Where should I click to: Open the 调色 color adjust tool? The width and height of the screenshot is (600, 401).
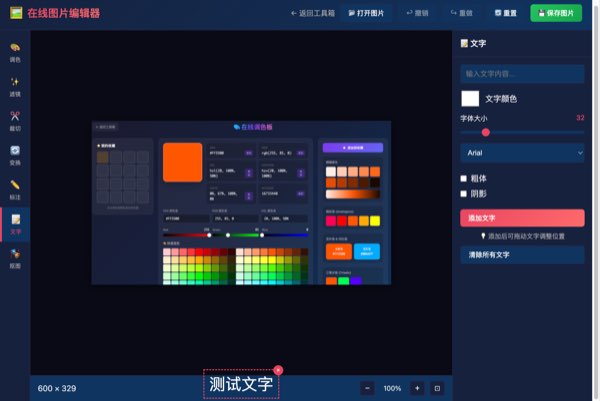coord(15,53)
